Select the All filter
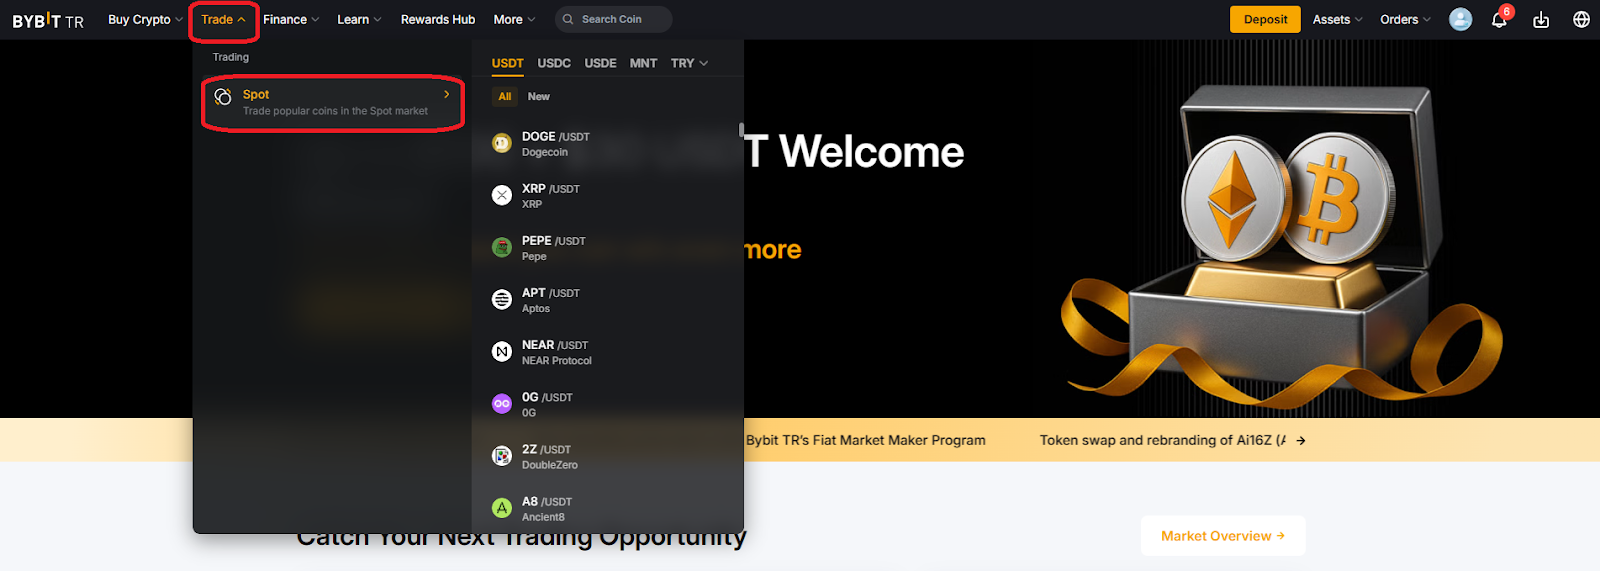The width and height of the screenshot is (1600, 571). click(x=505, y=97)
